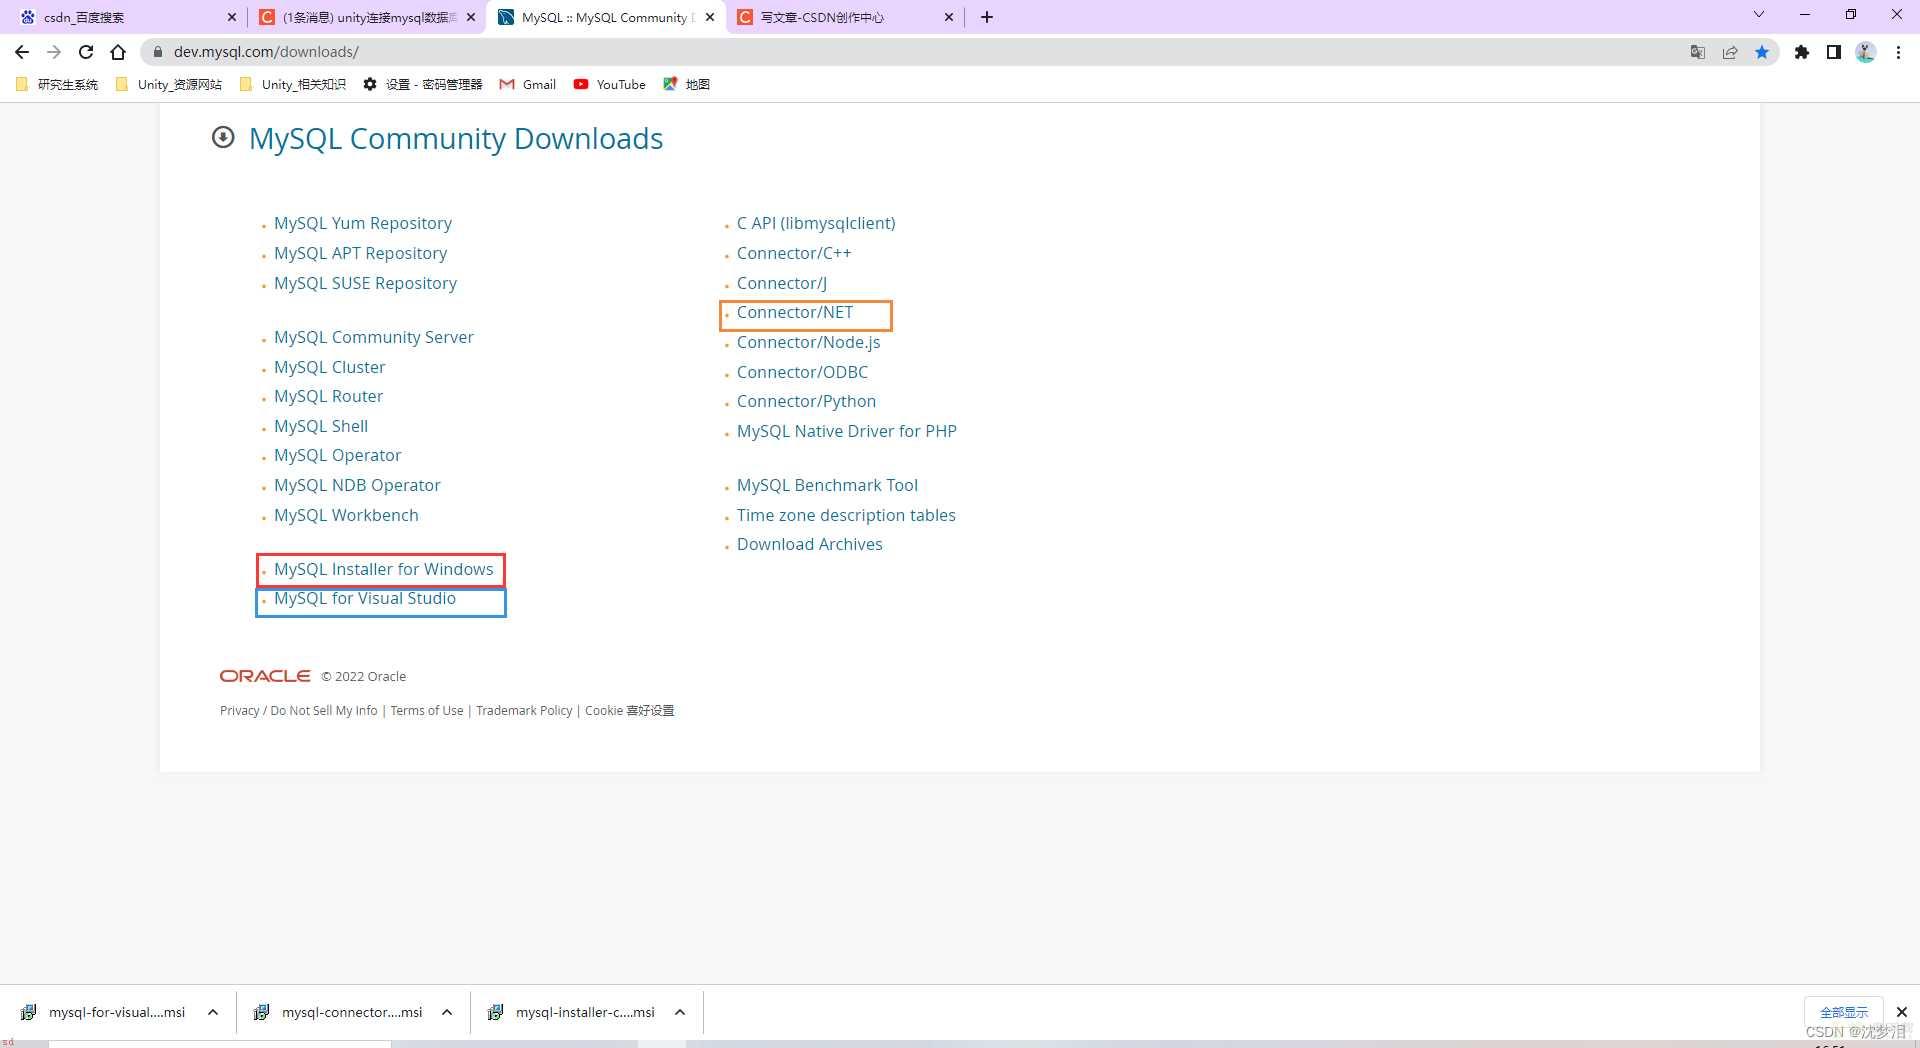Open Connector/J link

[x=782, y=283]
